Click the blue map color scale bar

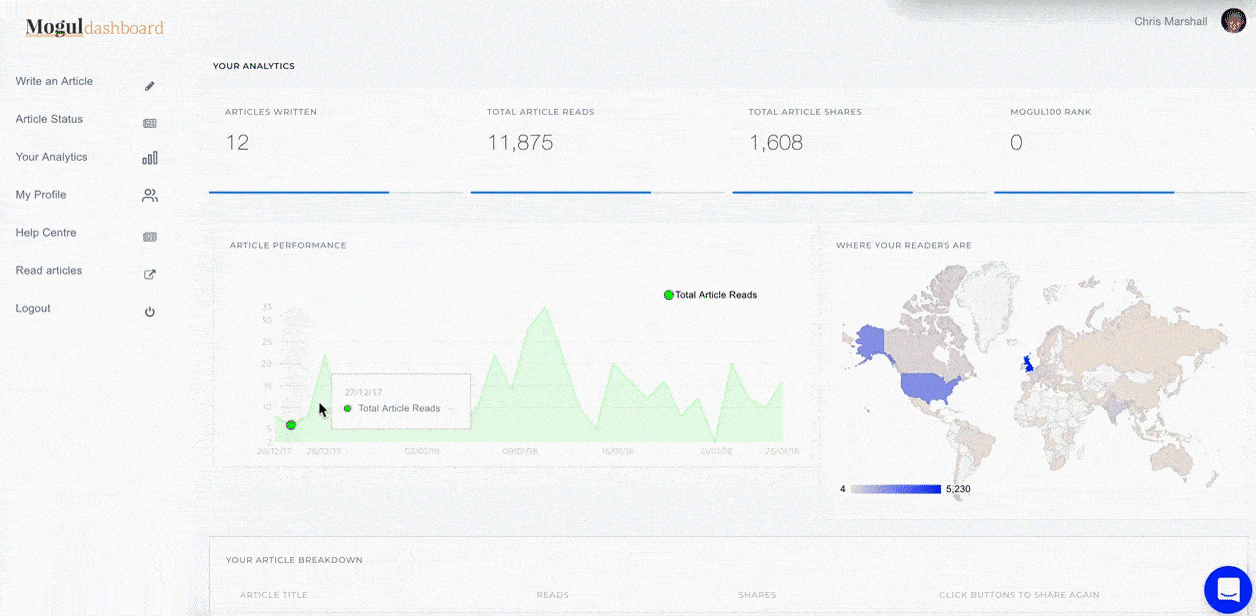pyautogui.click(x=896, y=489)
